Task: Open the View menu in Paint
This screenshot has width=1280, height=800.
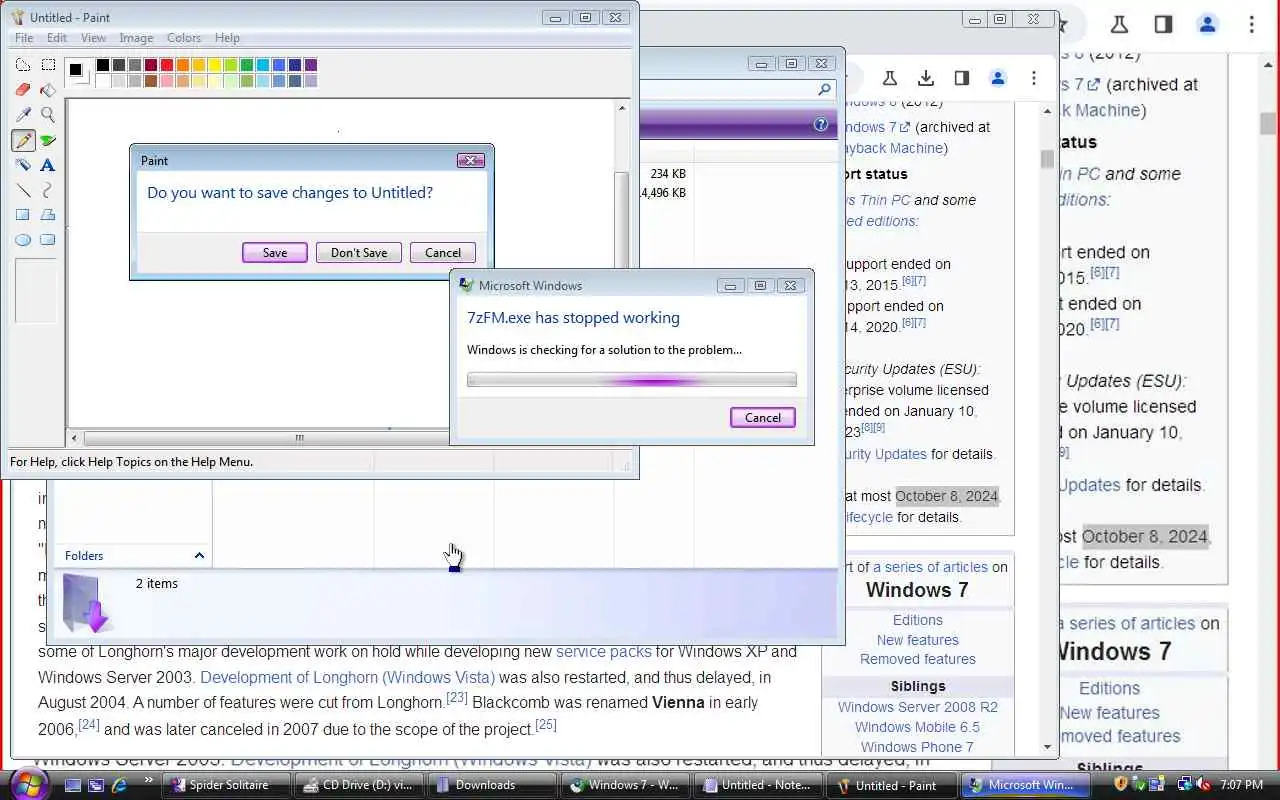Action: pos(93,38)
